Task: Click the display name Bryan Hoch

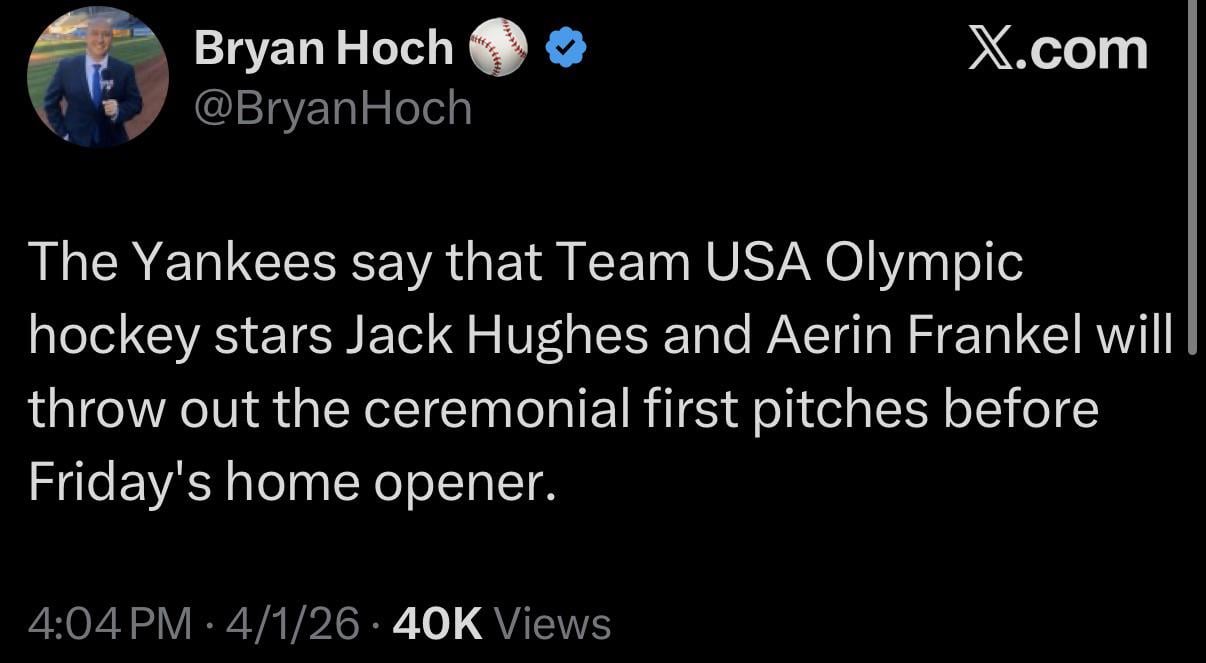Action: (x=322, y=44)
